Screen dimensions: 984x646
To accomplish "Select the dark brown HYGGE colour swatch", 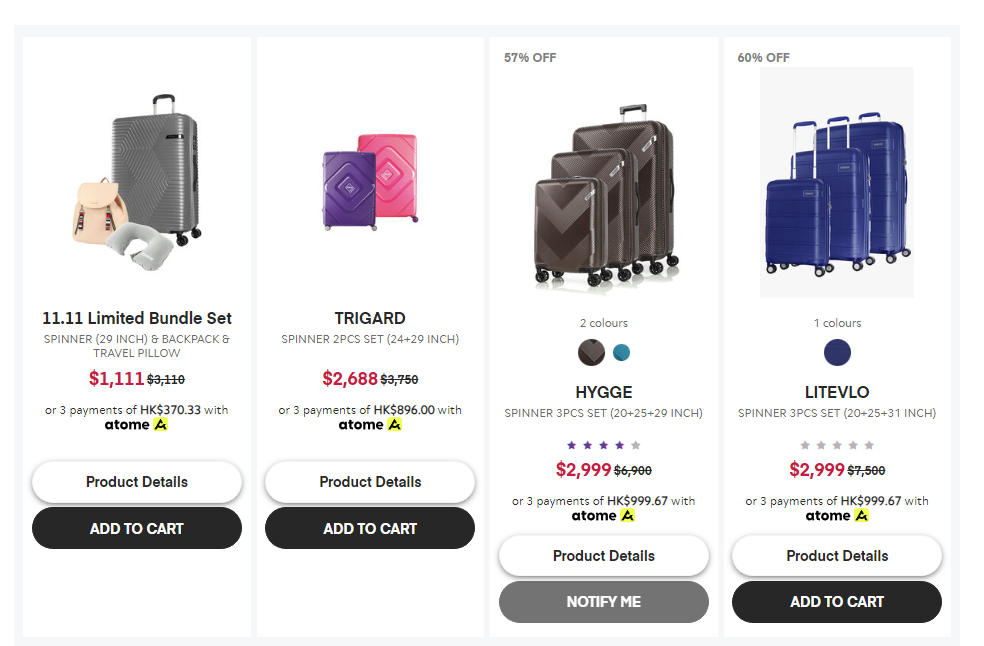I will coord(591,352).
